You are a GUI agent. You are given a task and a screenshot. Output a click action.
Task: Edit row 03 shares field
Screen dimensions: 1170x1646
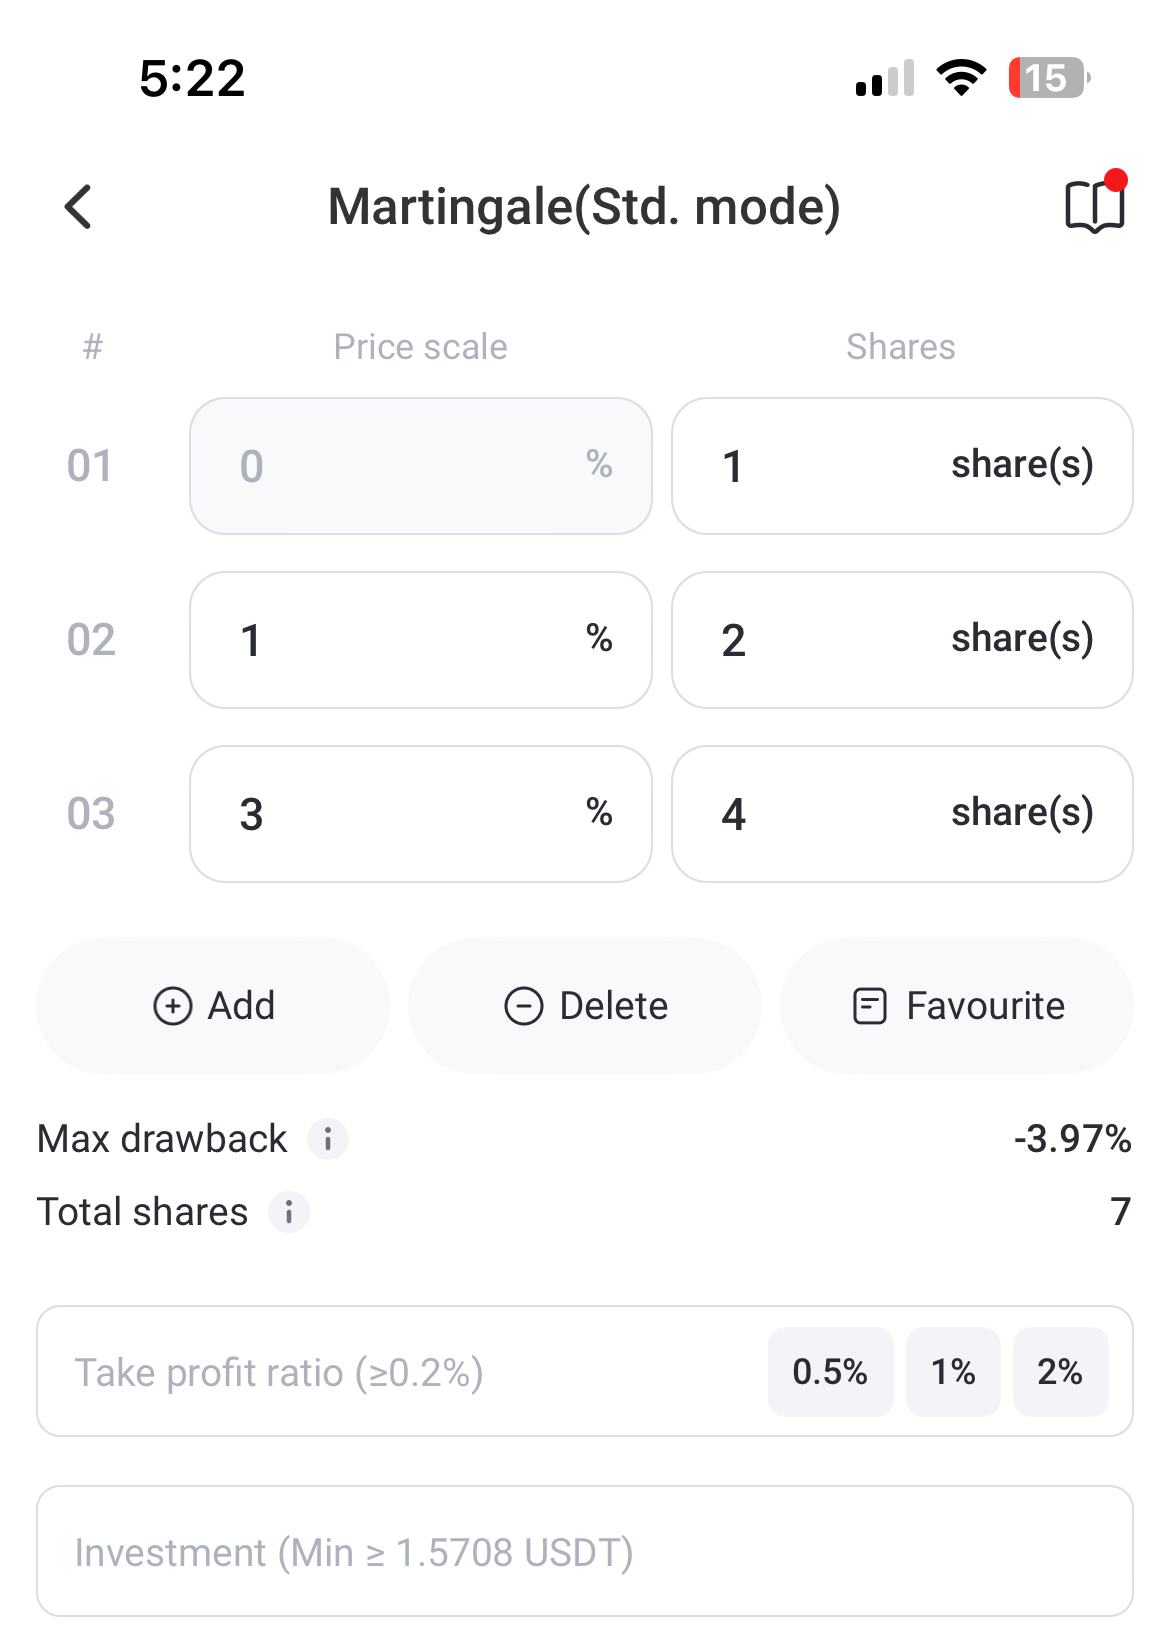coord(902,814)
